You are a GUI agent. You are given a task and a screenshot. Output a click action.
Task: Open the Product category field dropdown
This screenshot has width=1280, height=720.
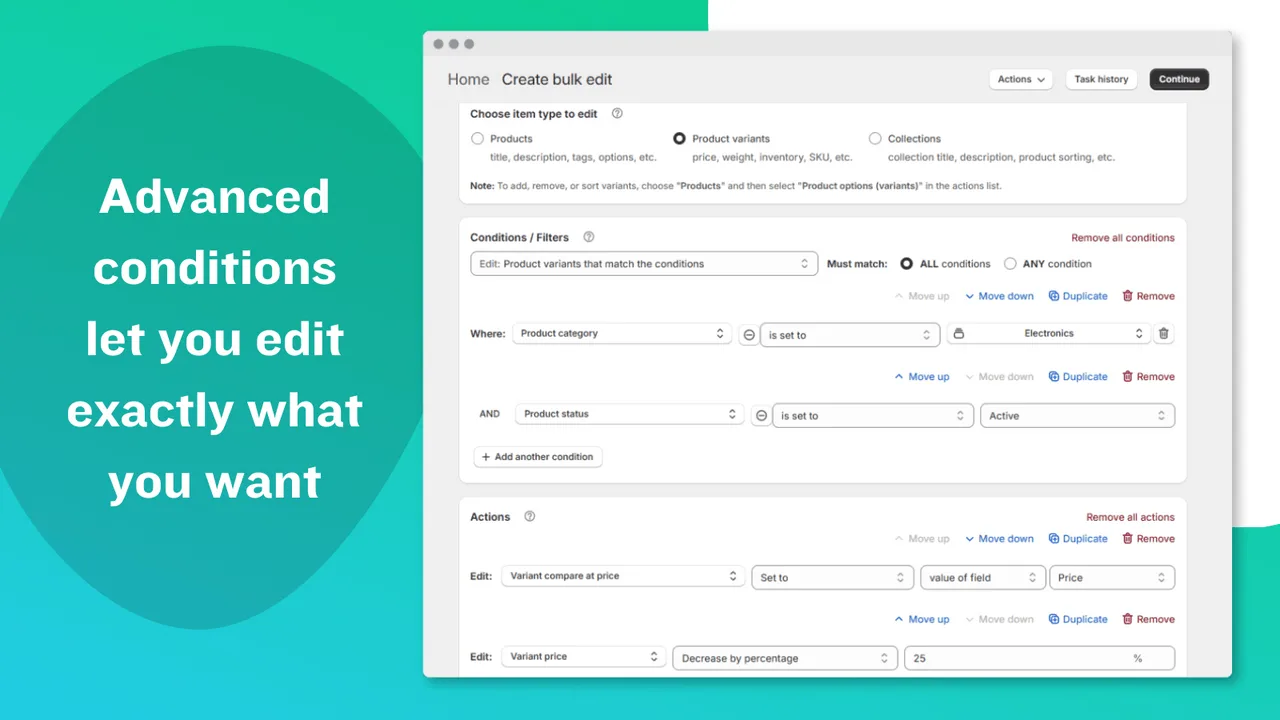point(622,334)
